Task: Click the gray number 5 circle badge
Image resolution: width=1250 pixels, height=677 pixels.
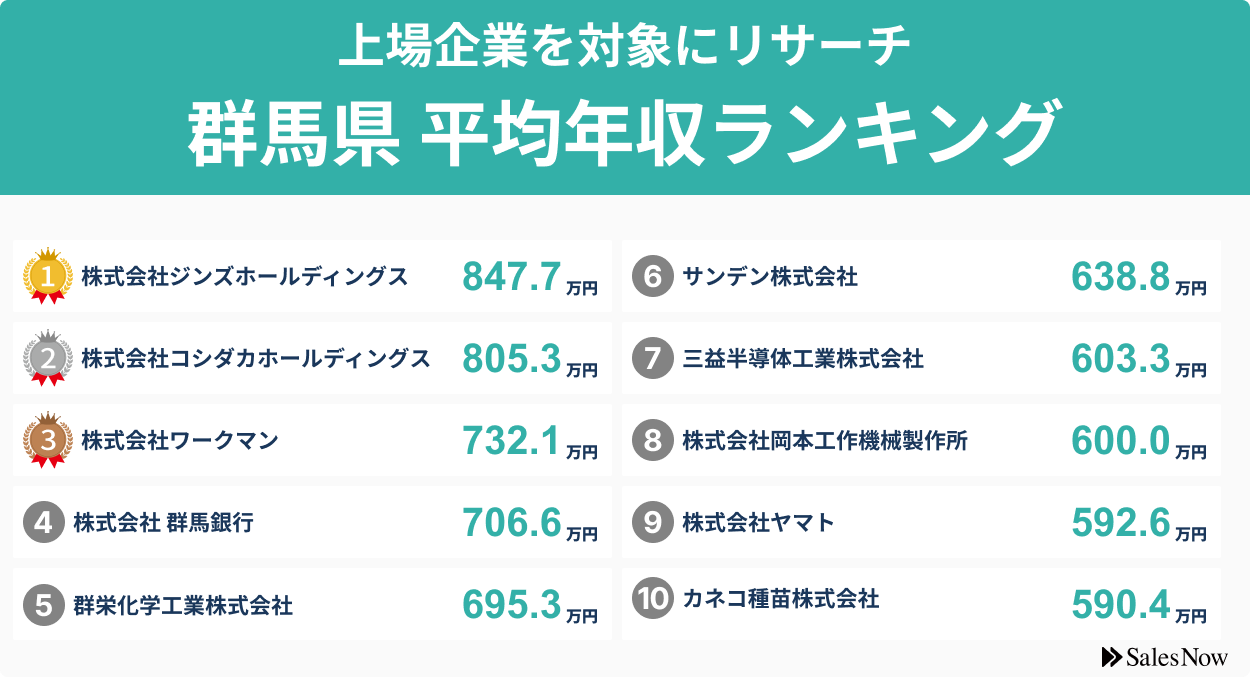Action: [43, 604]
